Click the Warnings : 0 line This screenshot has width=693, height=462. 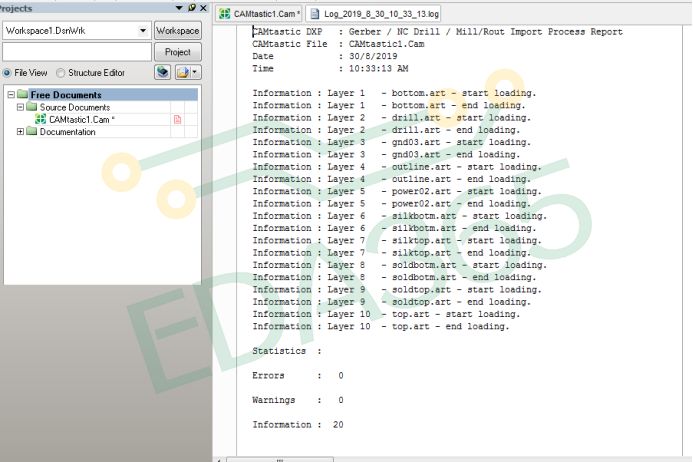(x=297, y=400)
